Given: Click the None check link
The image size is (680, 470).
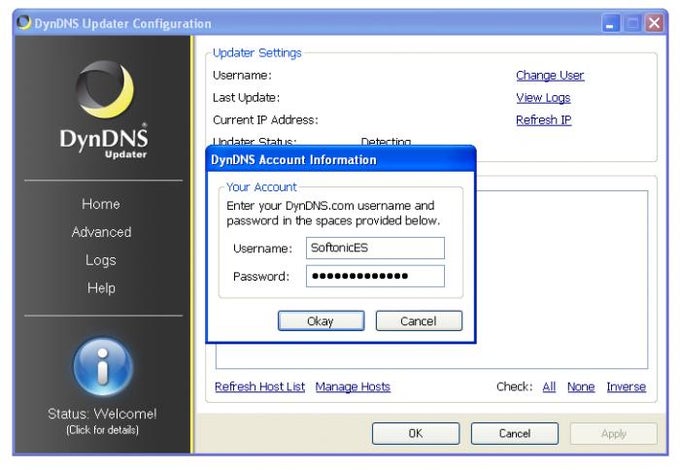Looking at the screenshot, I should click(581, 386).
